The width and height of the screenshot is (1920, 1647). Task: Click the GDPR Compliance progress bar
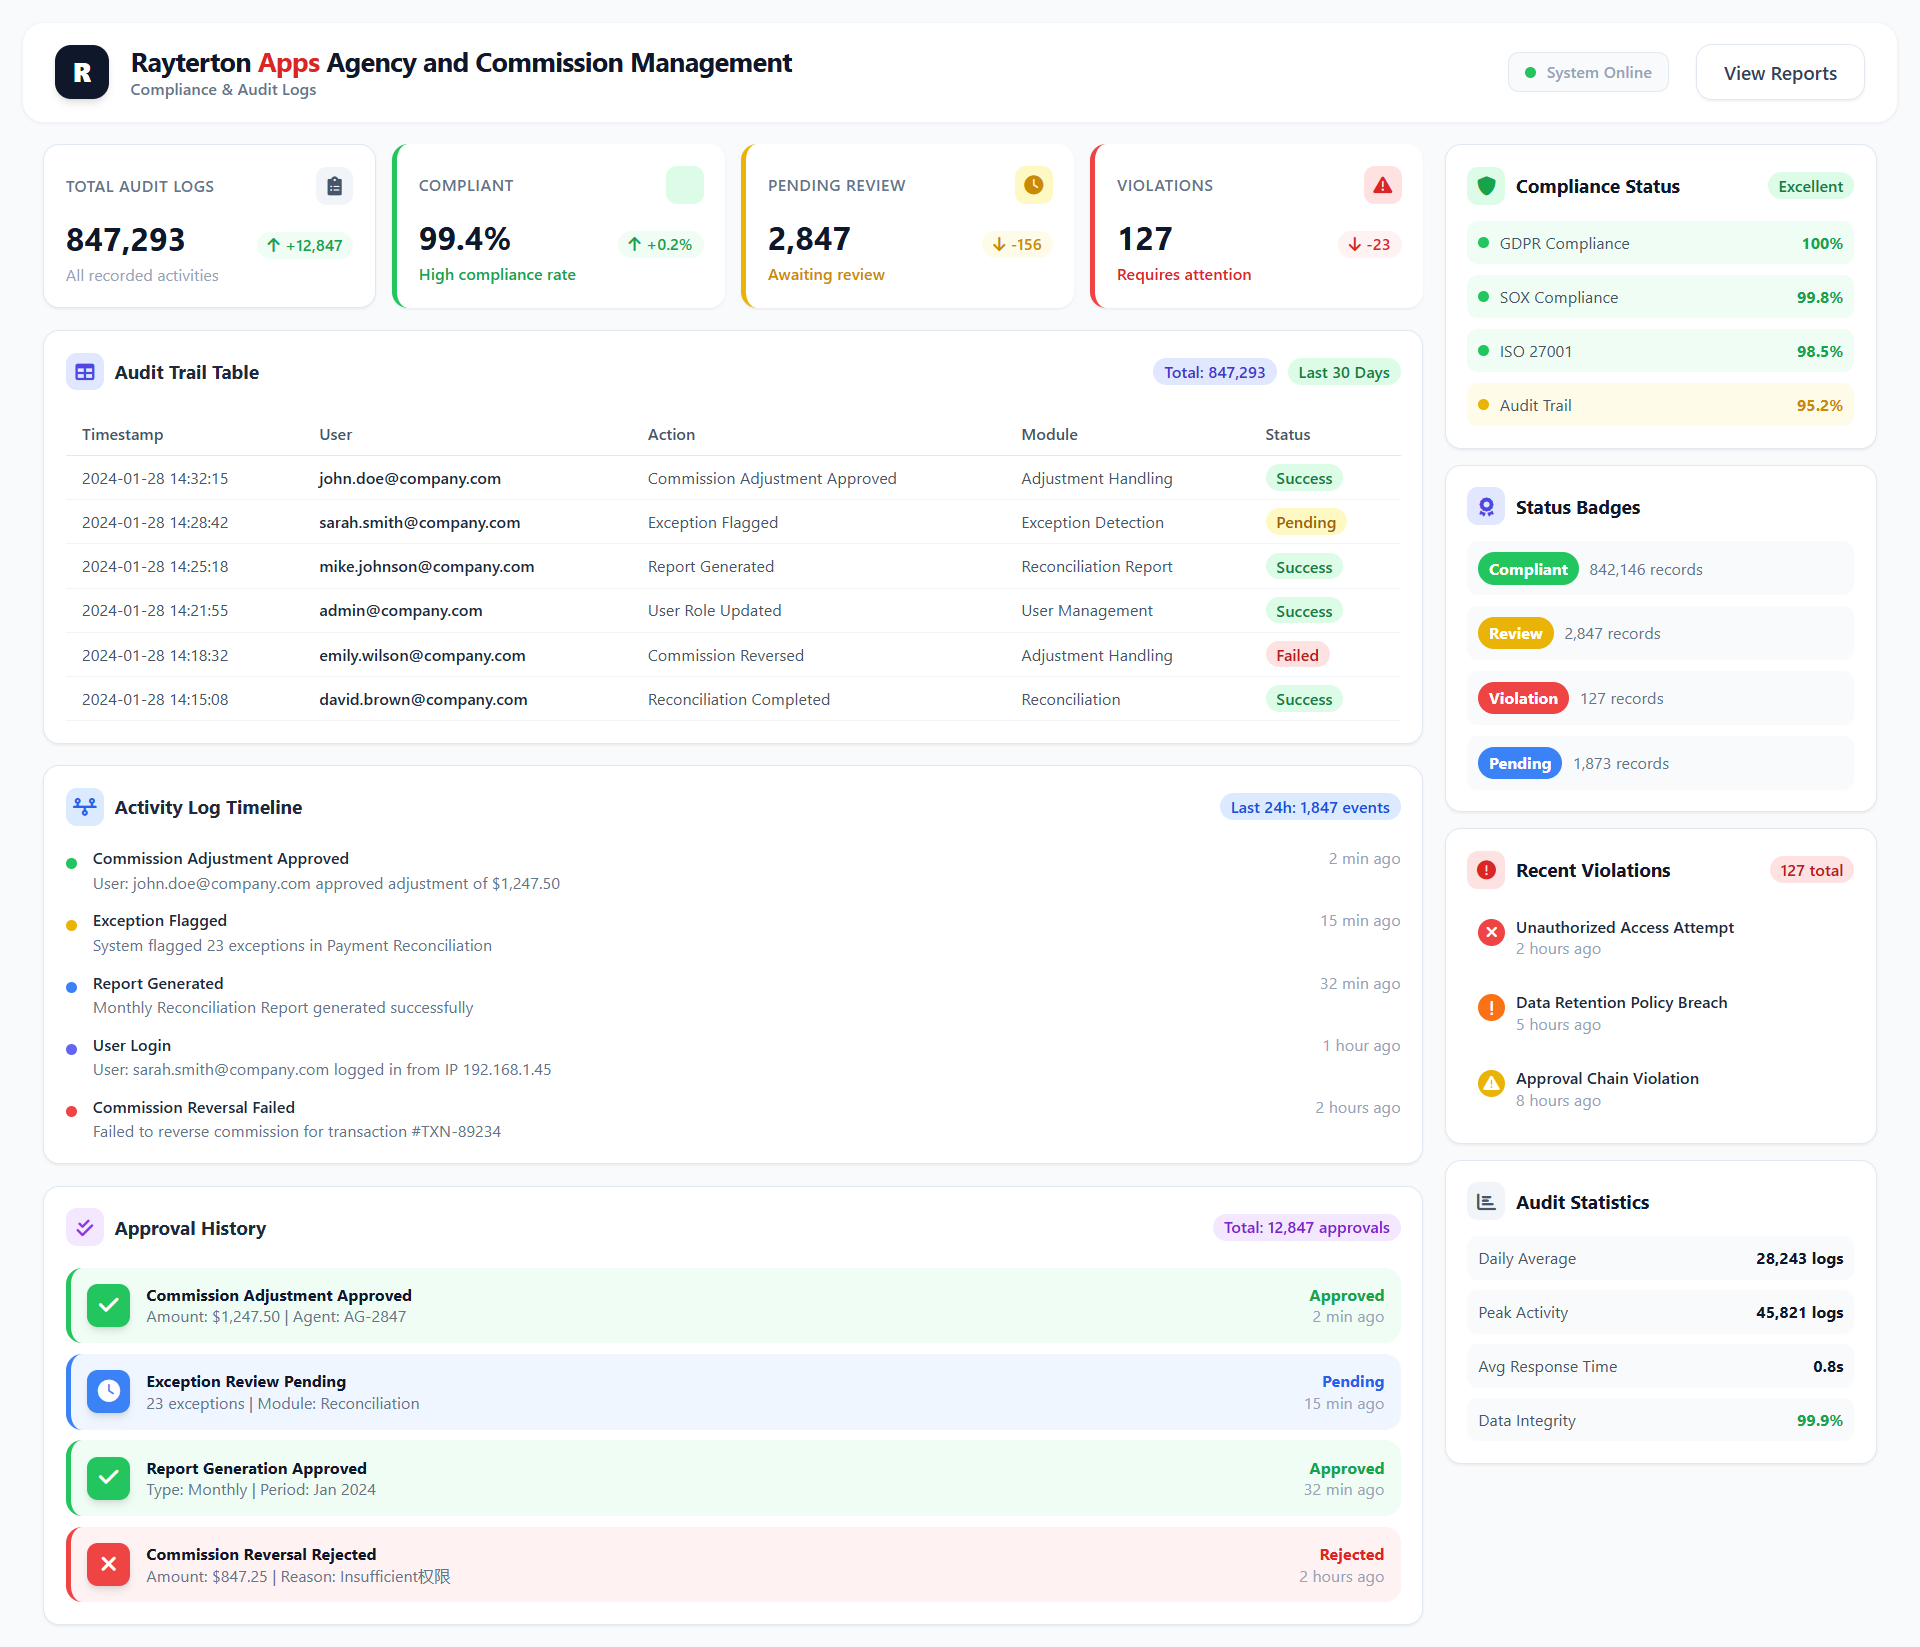pos(1659,243)
